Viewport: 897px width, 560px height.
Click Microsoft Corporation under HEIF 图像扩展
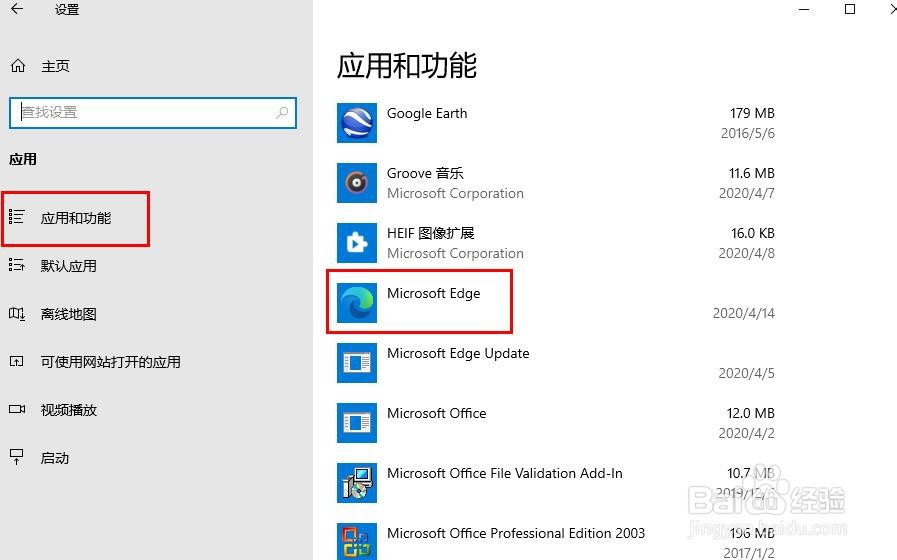pyautogui.click(x=455, y=253)
